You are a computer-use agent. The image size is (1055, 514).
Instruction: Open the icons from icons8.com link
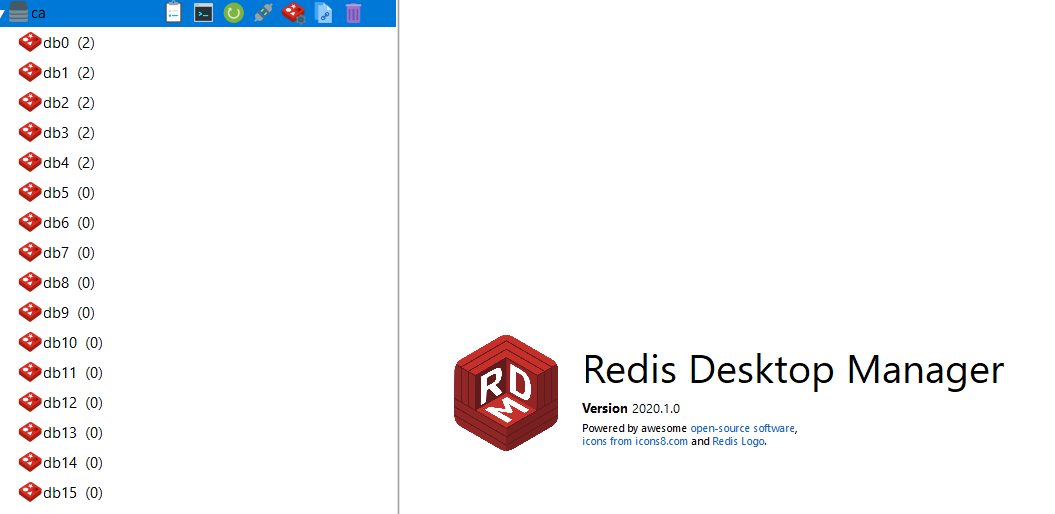(x=635, y=441)
